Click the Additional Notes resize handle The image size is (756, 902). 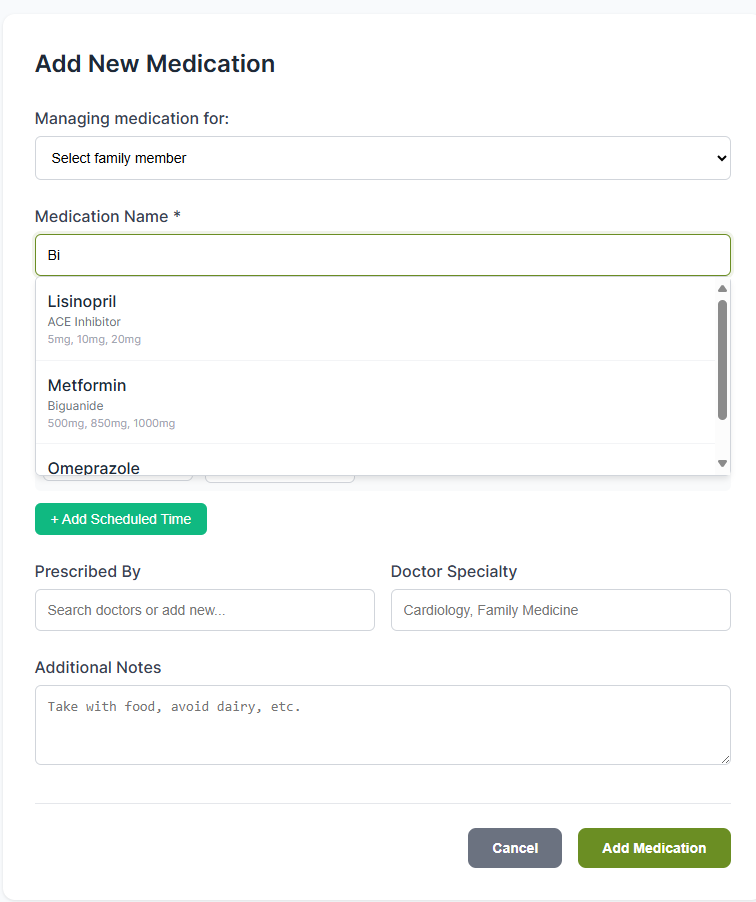point(725,759)
